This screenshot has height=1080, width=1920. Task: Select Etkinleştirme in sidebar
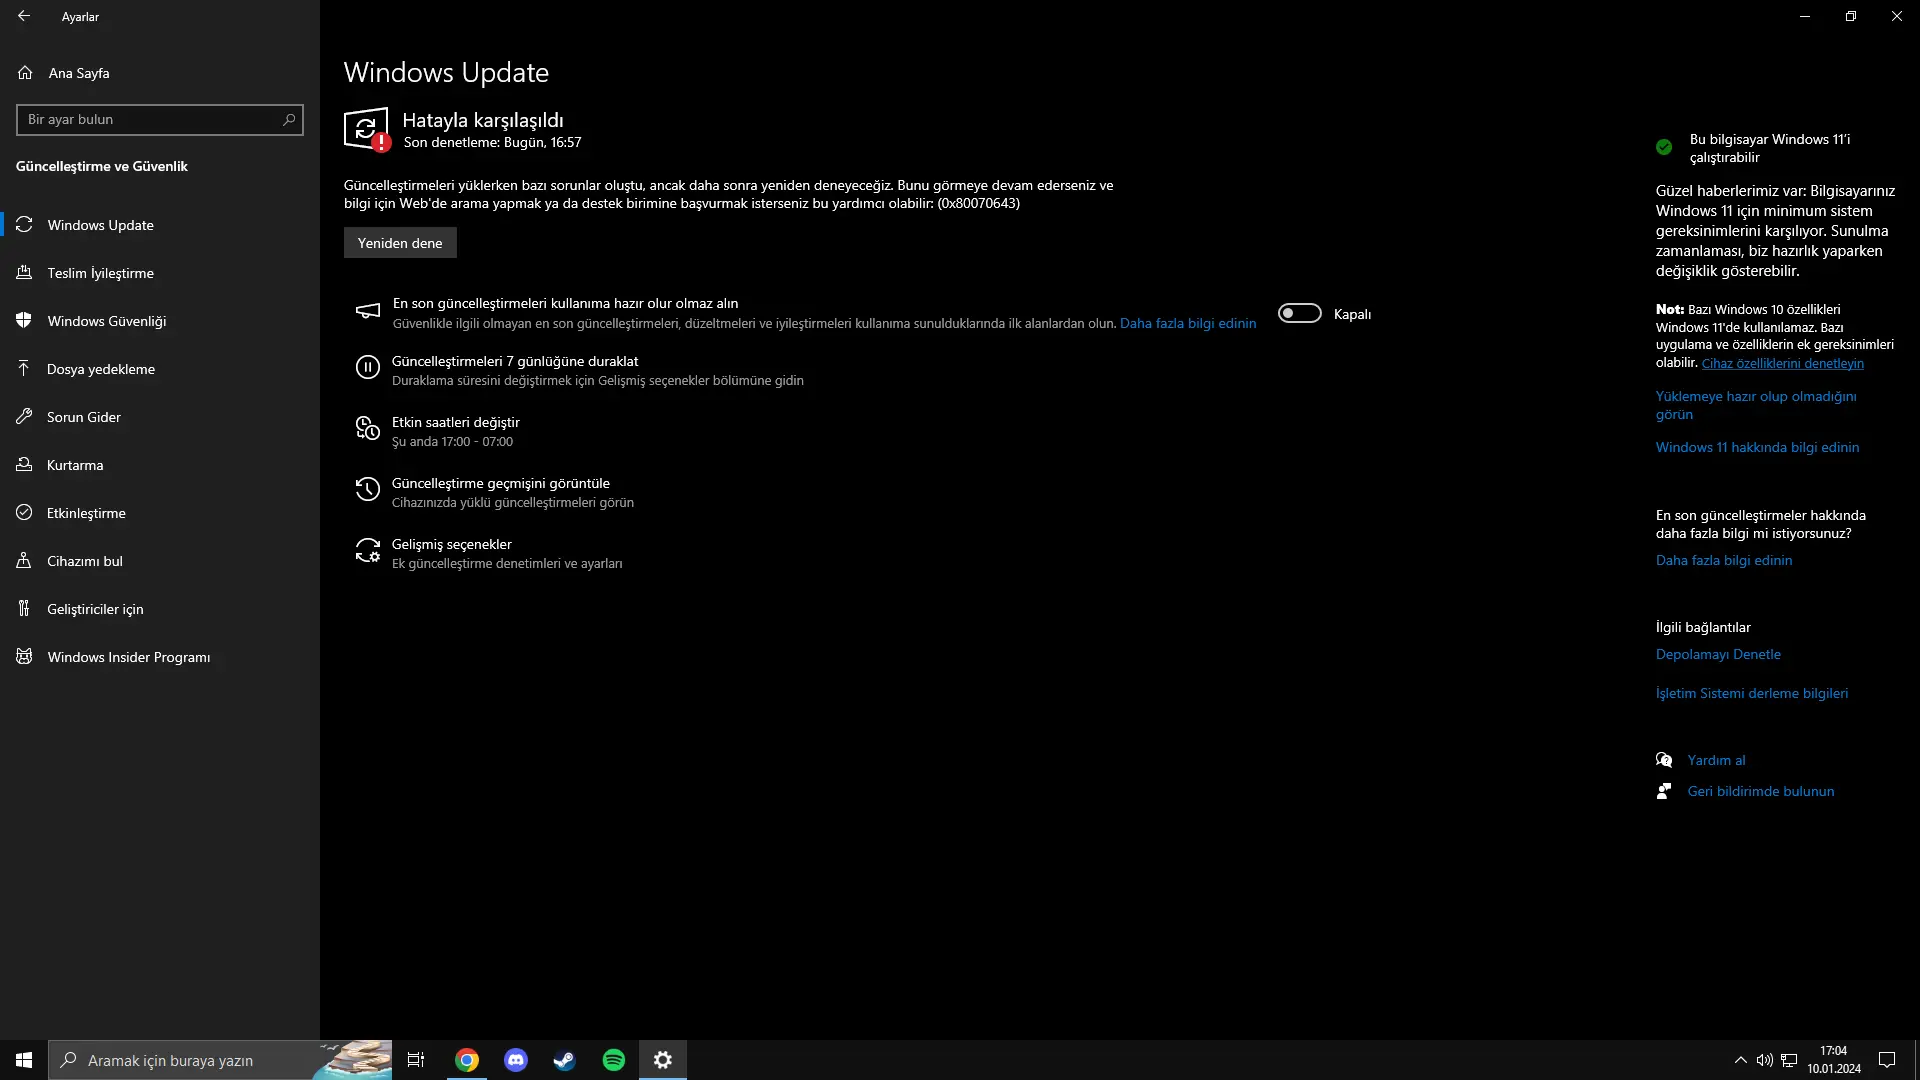click(x=160, y=512)
